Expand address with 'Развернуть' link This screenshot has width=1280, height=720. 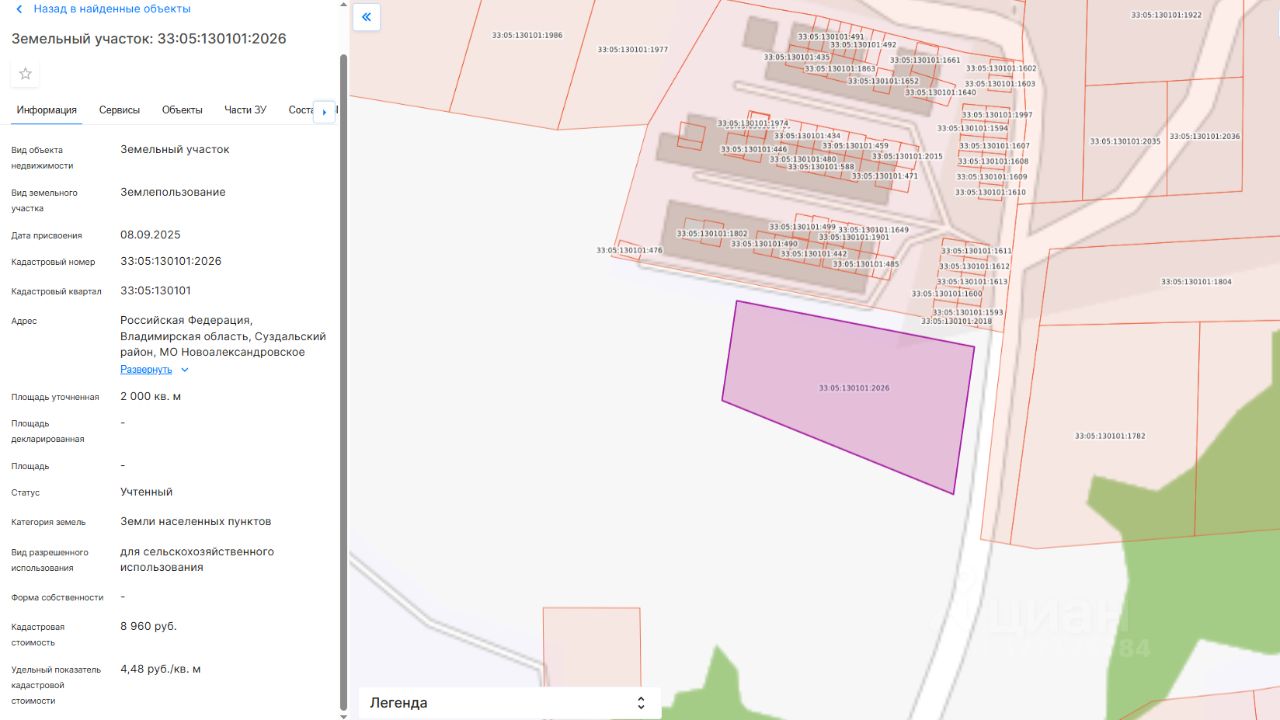146,369
